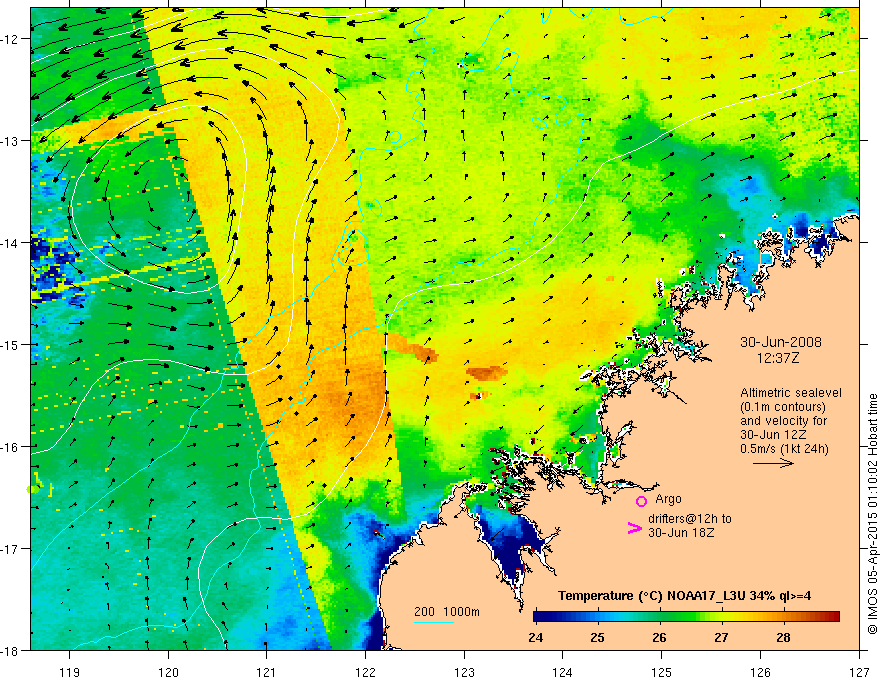Screen dimensions: 880x680
Task: Click the latitude axis label -16
Action: pyautogui.click(x=12, y=447)
